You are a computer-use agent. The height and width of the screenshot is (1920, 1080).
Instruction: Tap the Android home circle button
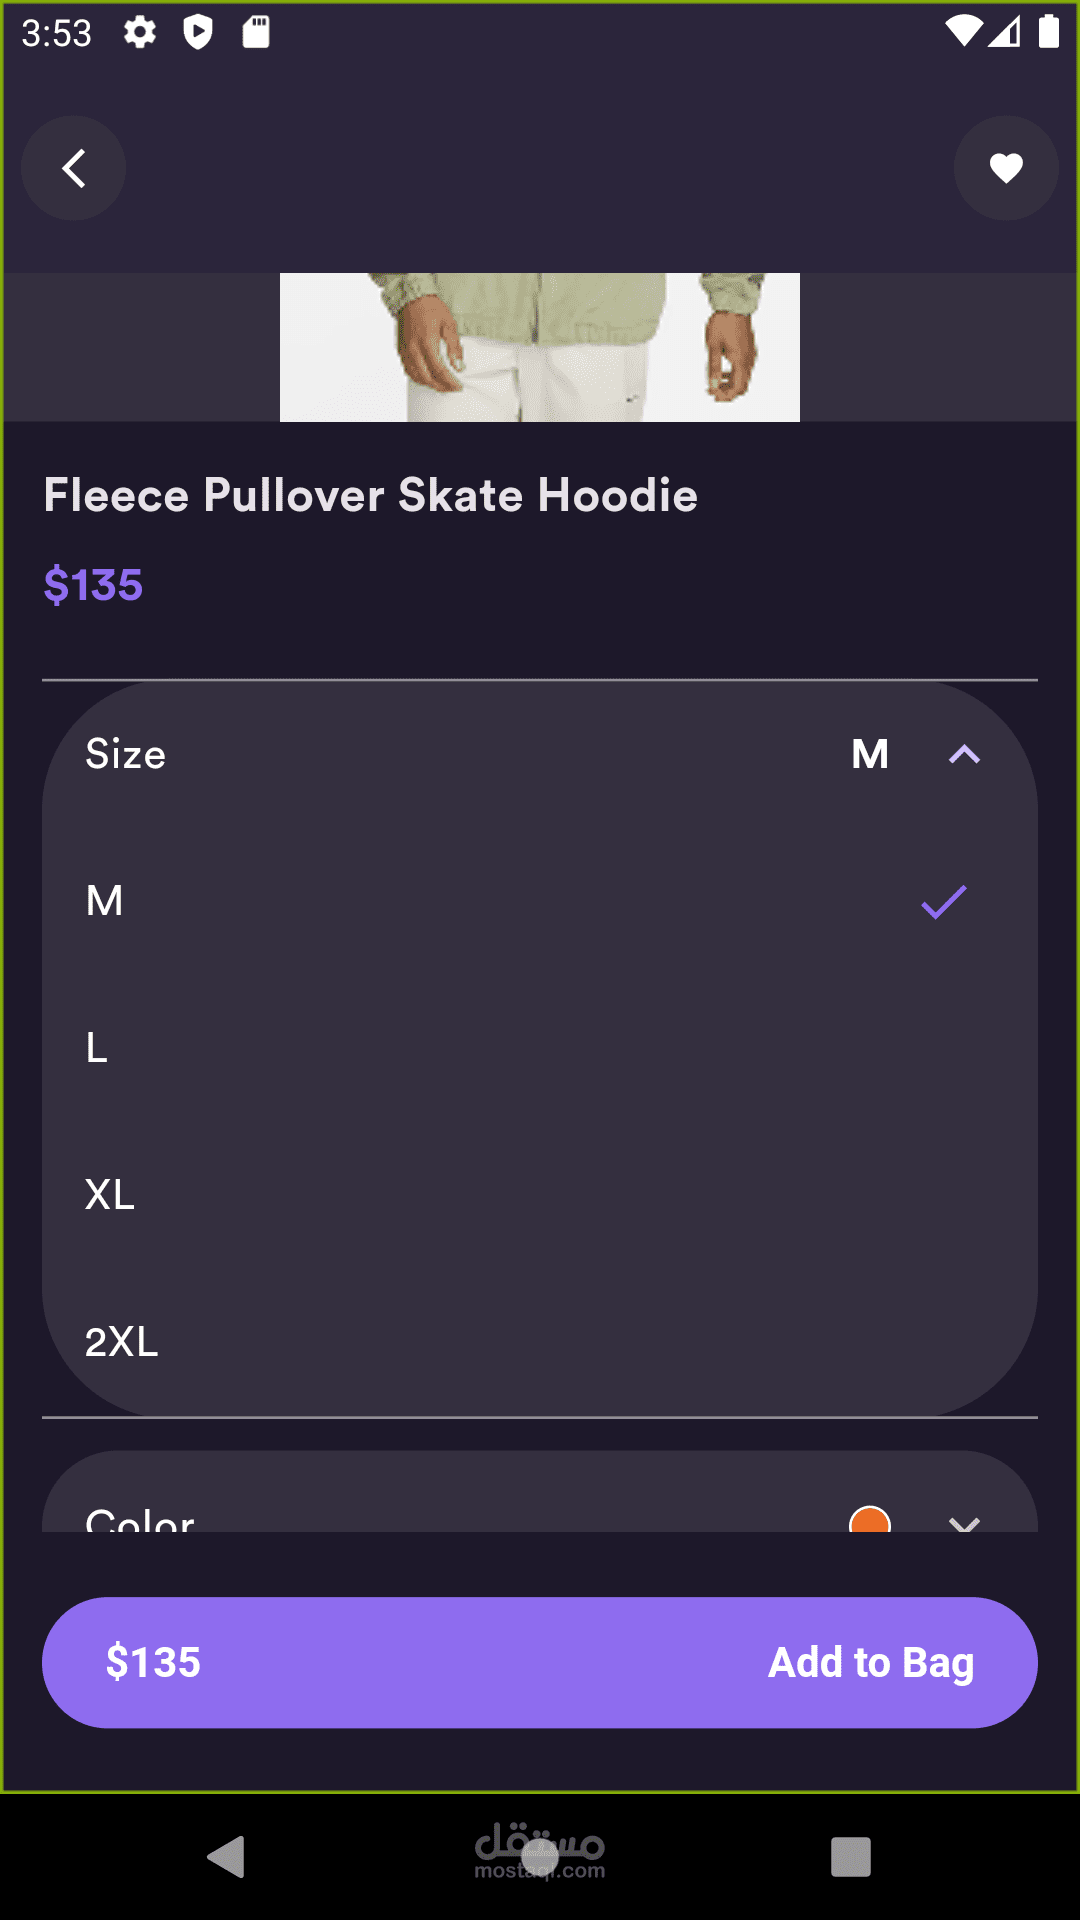tap(540, 1857)
